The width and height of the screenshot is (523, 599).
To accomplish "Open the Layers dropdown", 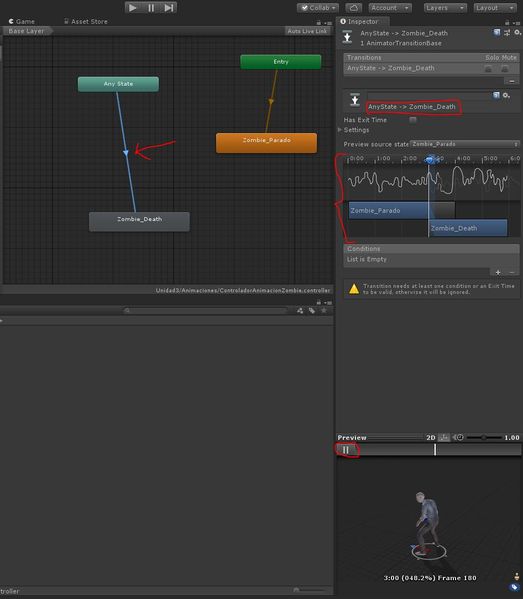I will (x=445, y=8).
